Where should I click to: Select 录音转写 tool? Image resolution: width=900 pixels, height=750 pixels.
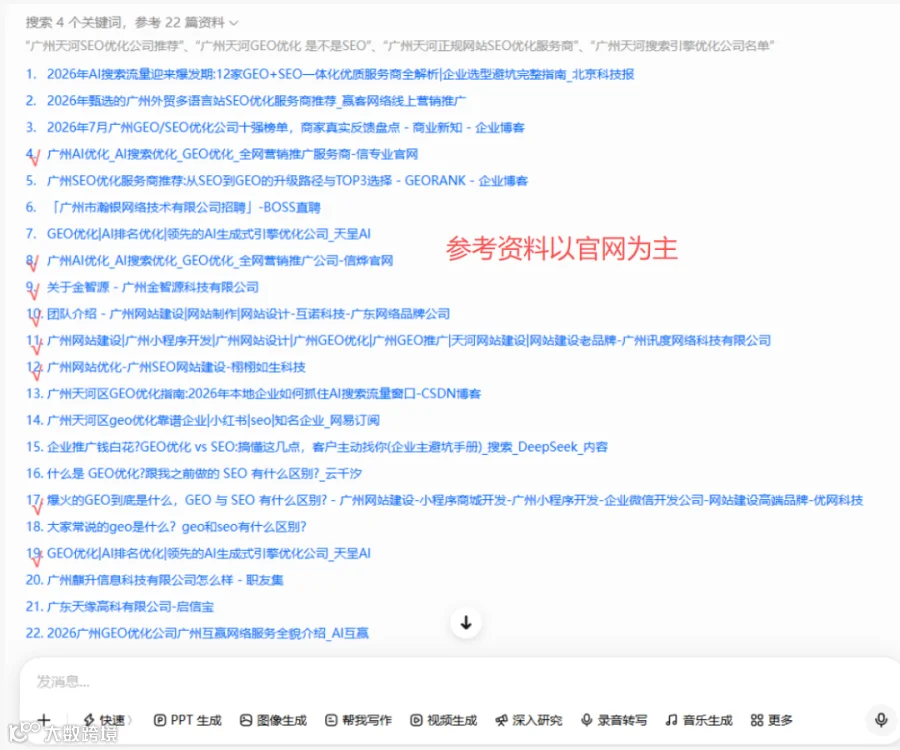click(x=614, y=720)
